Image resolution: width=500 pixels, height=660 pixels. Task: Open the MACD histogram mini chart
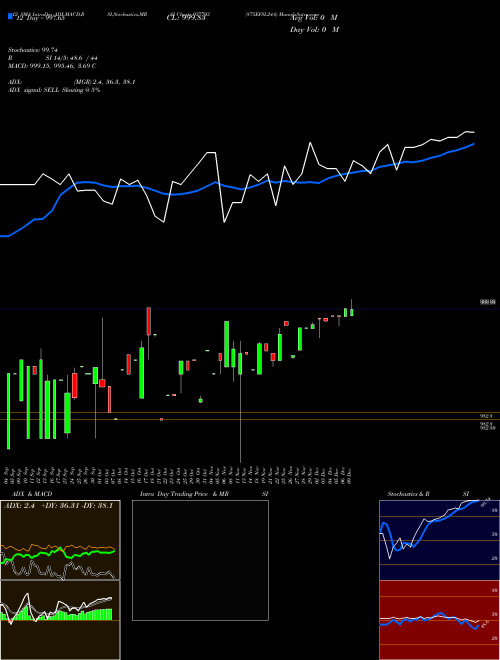pyautogui.click(x=60, y=620)
